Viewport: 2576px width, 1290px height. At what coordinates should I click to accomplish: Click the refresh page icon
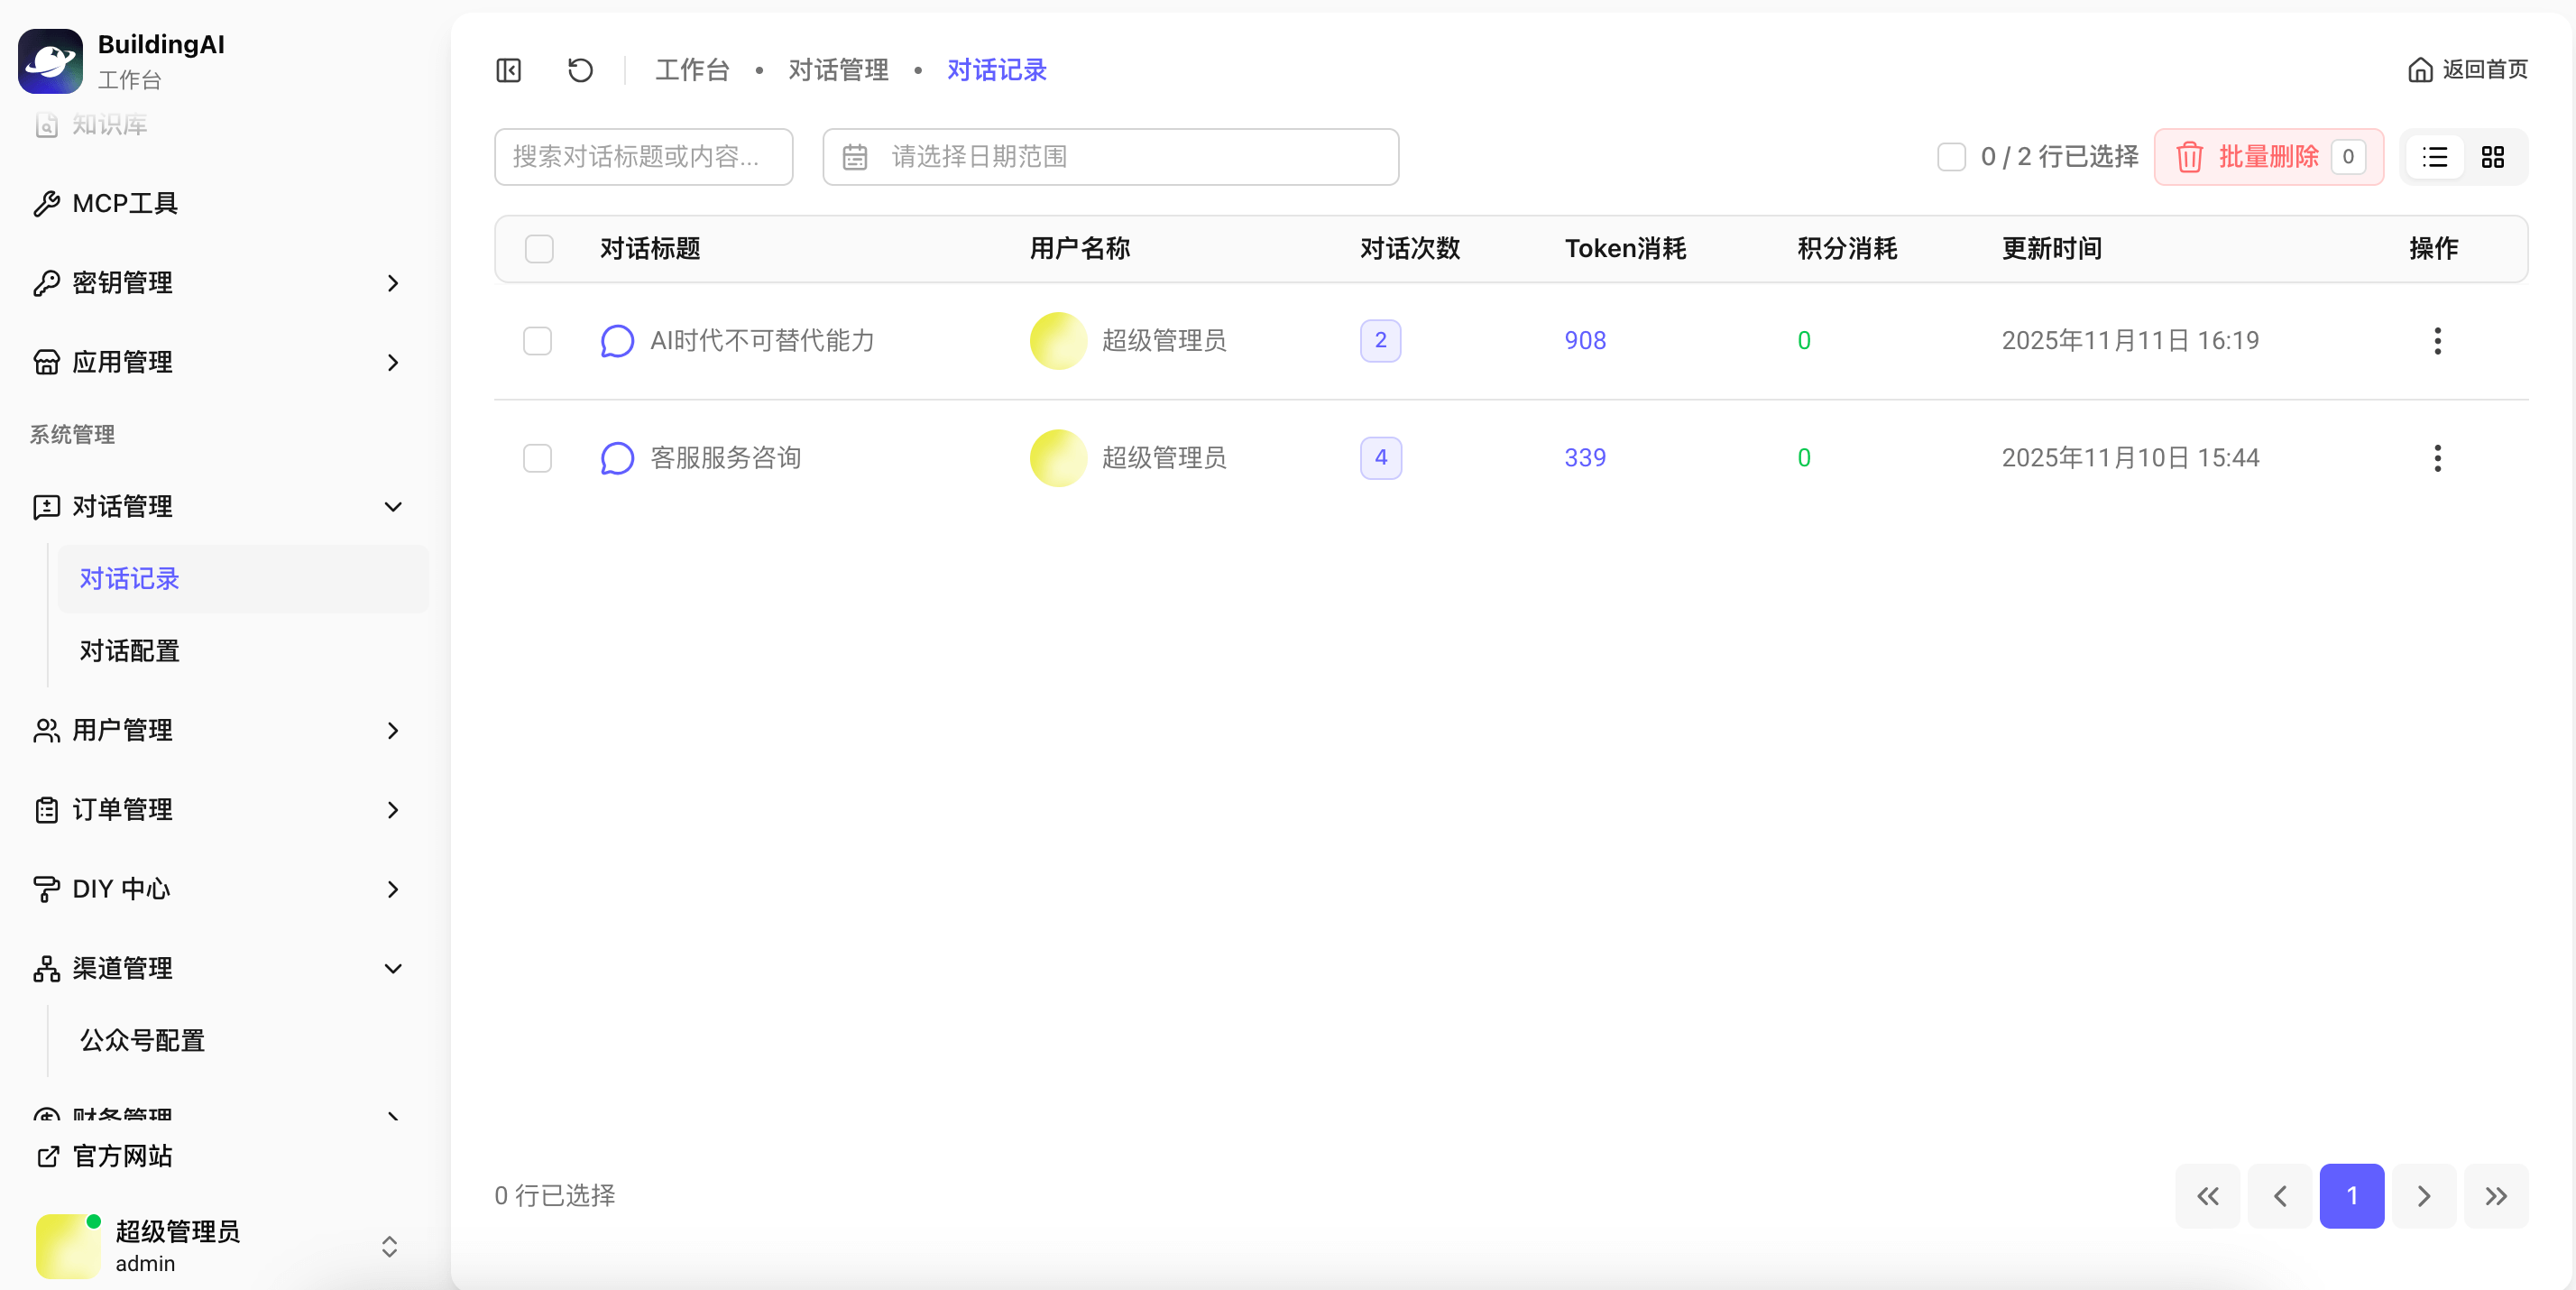click(580, 70)
